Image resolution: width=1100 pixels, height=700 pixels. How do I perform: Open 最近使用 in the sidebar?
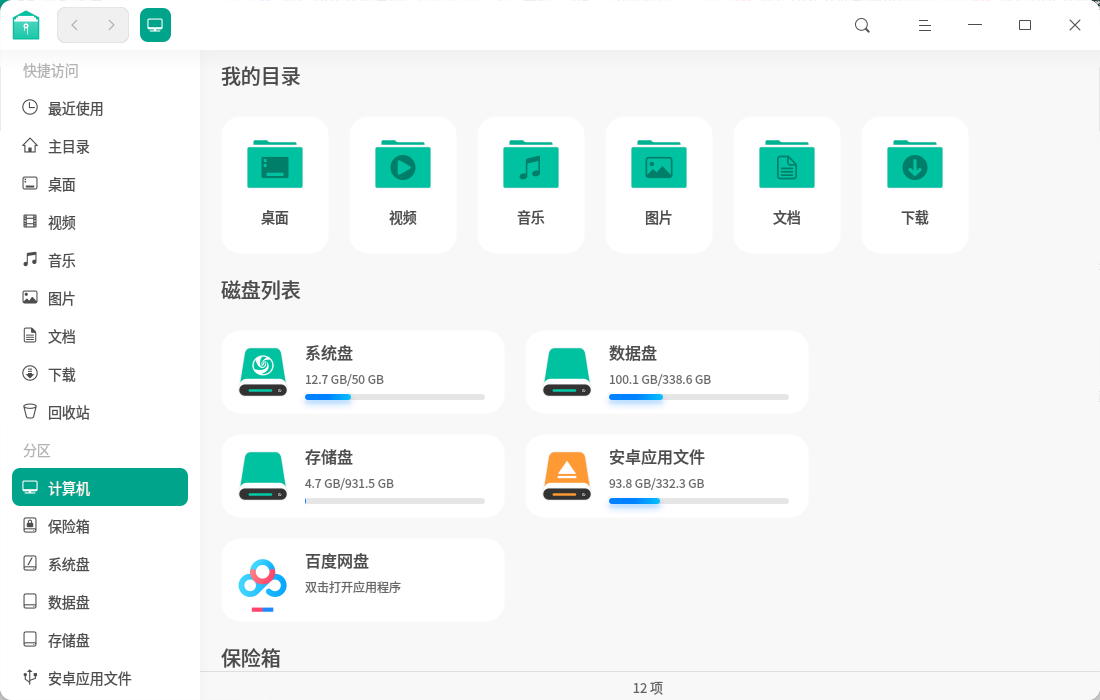coord(100,109)
